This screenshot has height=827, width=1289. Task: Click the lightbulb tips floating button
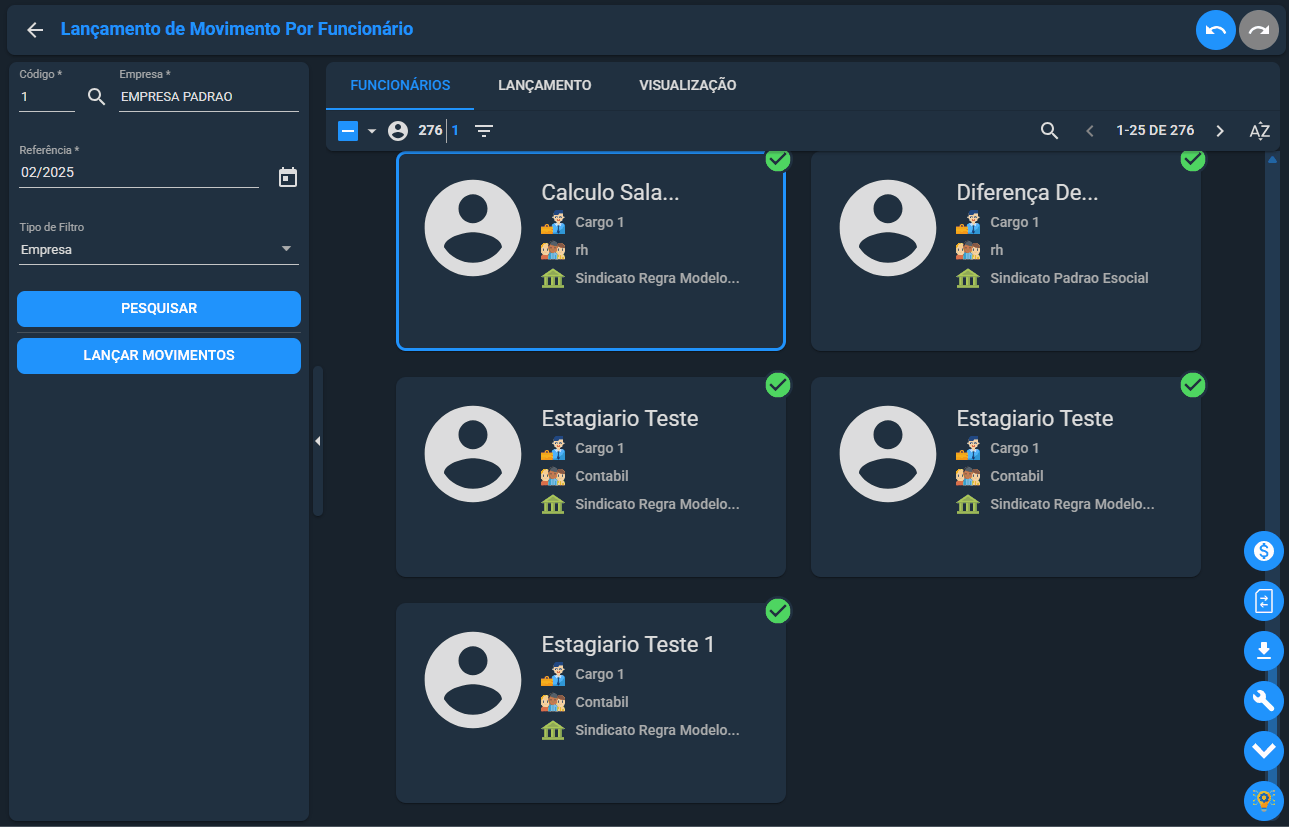1264,801
